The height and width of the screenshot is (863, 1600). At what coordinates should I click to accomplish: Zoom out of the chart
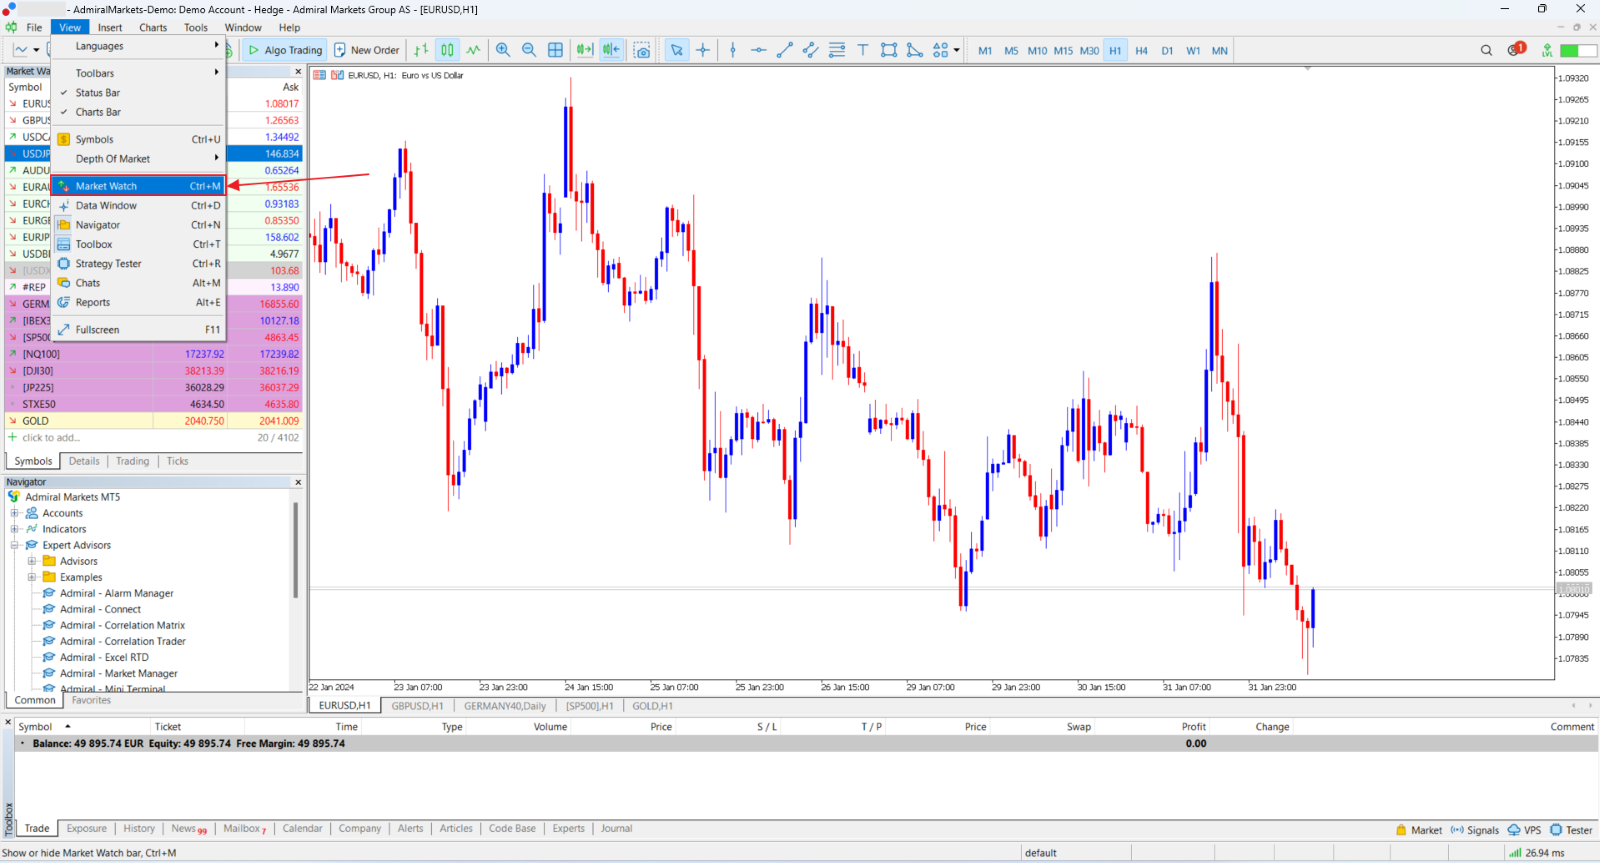[529, 50]
